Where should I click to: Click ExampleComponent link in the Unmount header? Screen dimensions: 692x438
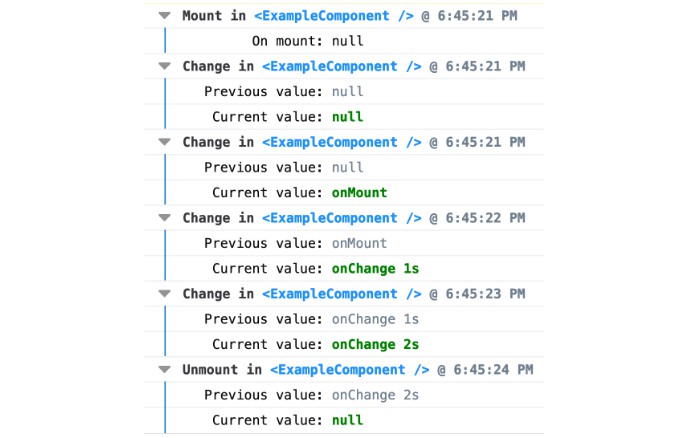tap(353, 370)
